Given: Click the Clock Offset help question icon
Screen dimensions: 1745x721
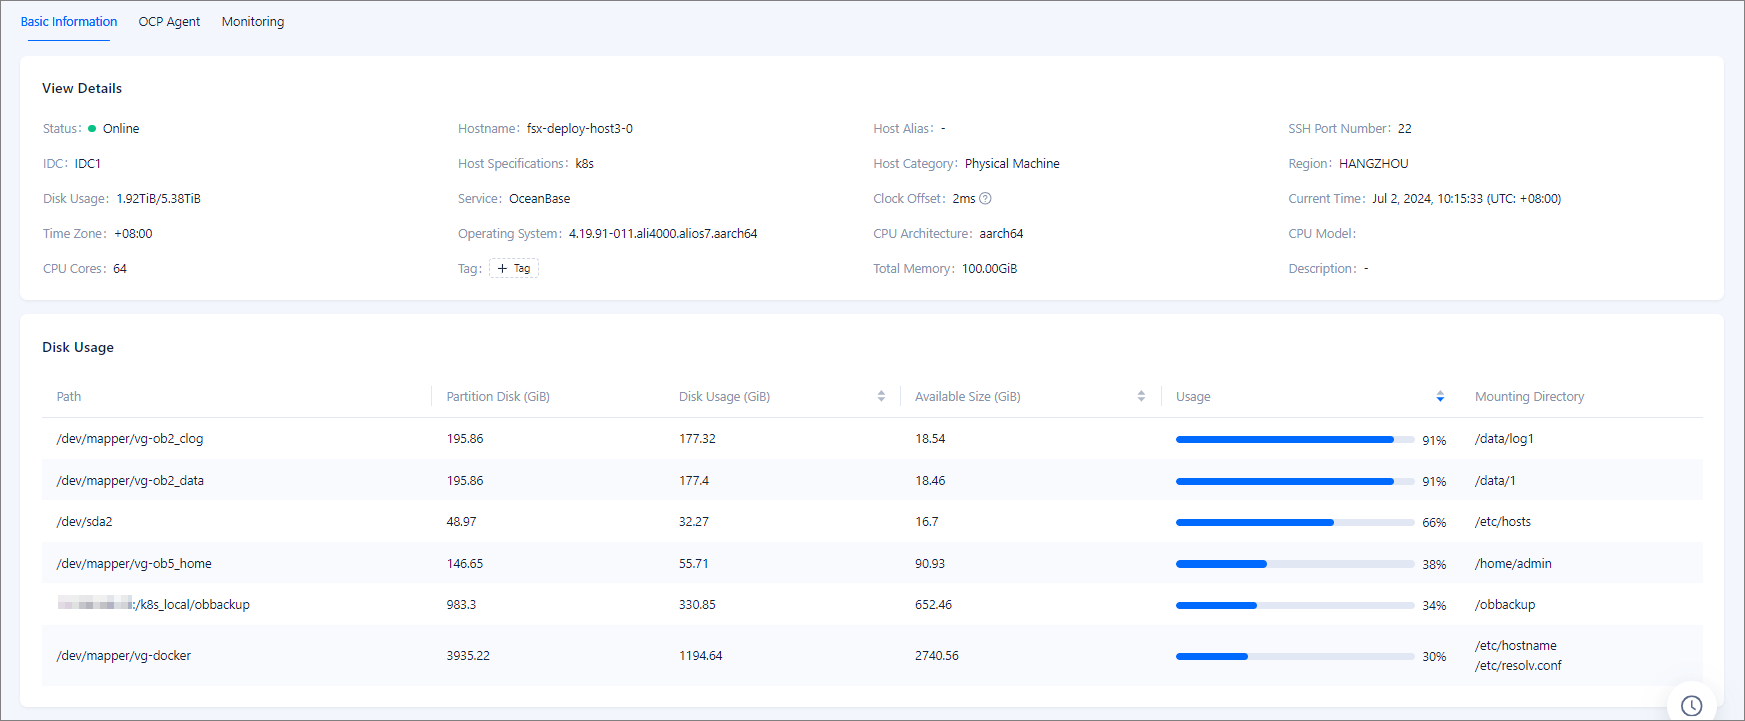Looking at the screenshot, I should pyautogui.click(x=985, y=199).
